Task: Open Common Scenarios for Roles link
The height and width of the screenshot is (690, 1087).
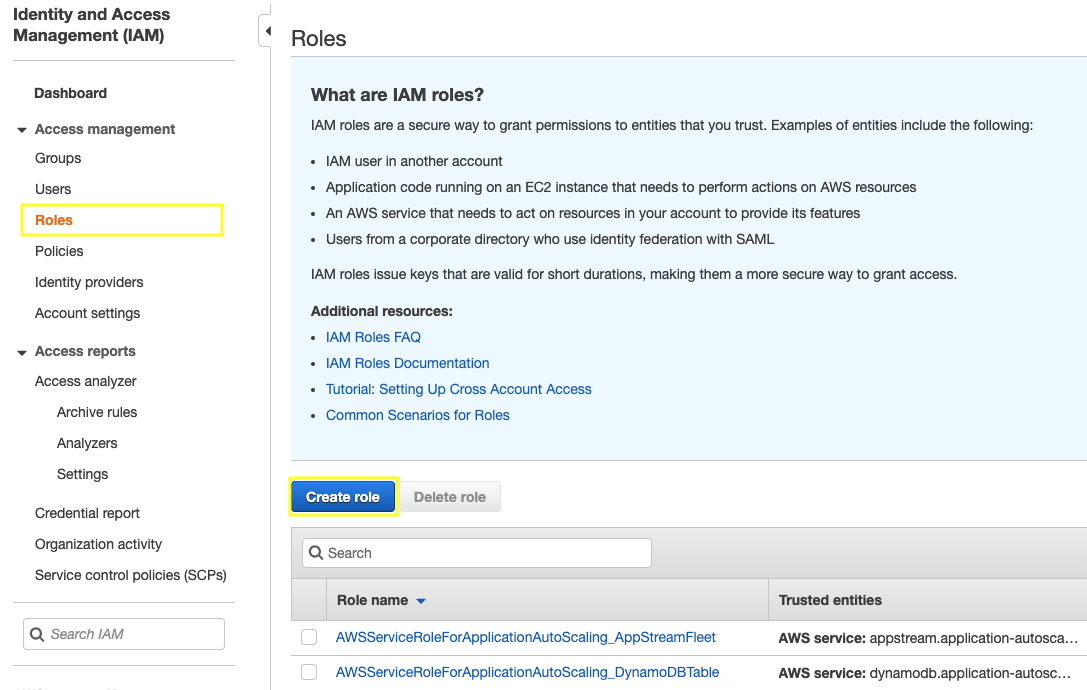Action: point(418,415)
